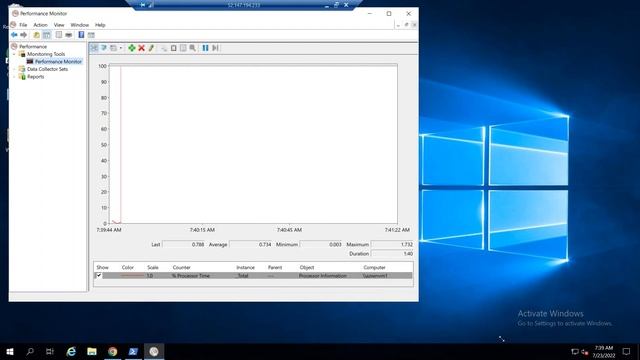This screenshot has height=360, width=640.
Task: Select Data Collector Sets in the tree
Action: 47,69
